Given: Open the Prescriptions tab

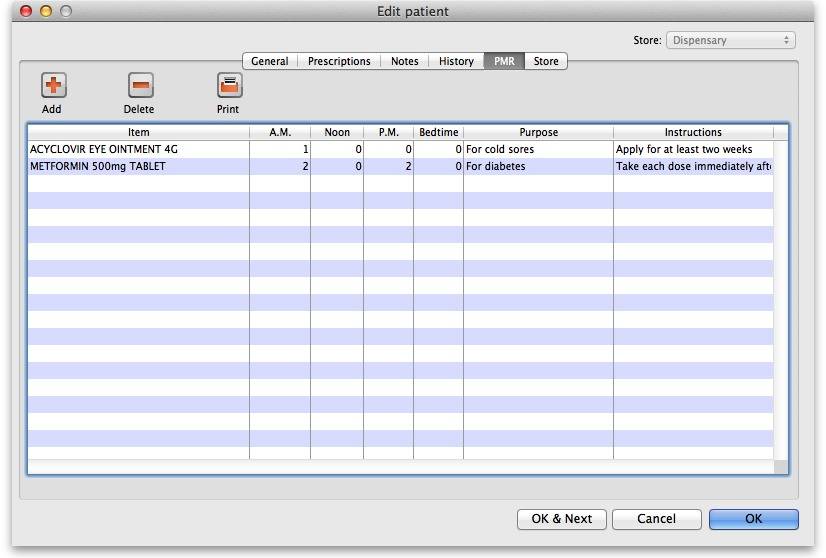Looking at the screenshot, I should (x=339, y=61).
